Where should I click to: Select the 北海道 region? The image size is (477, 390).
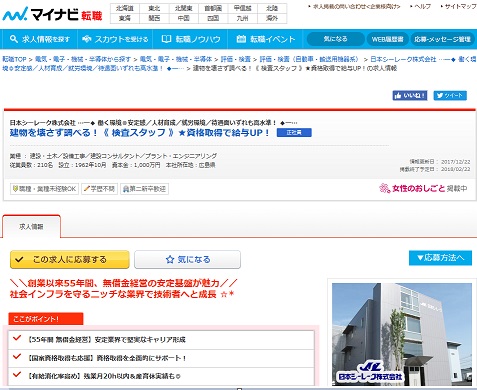tap(125, 8)
